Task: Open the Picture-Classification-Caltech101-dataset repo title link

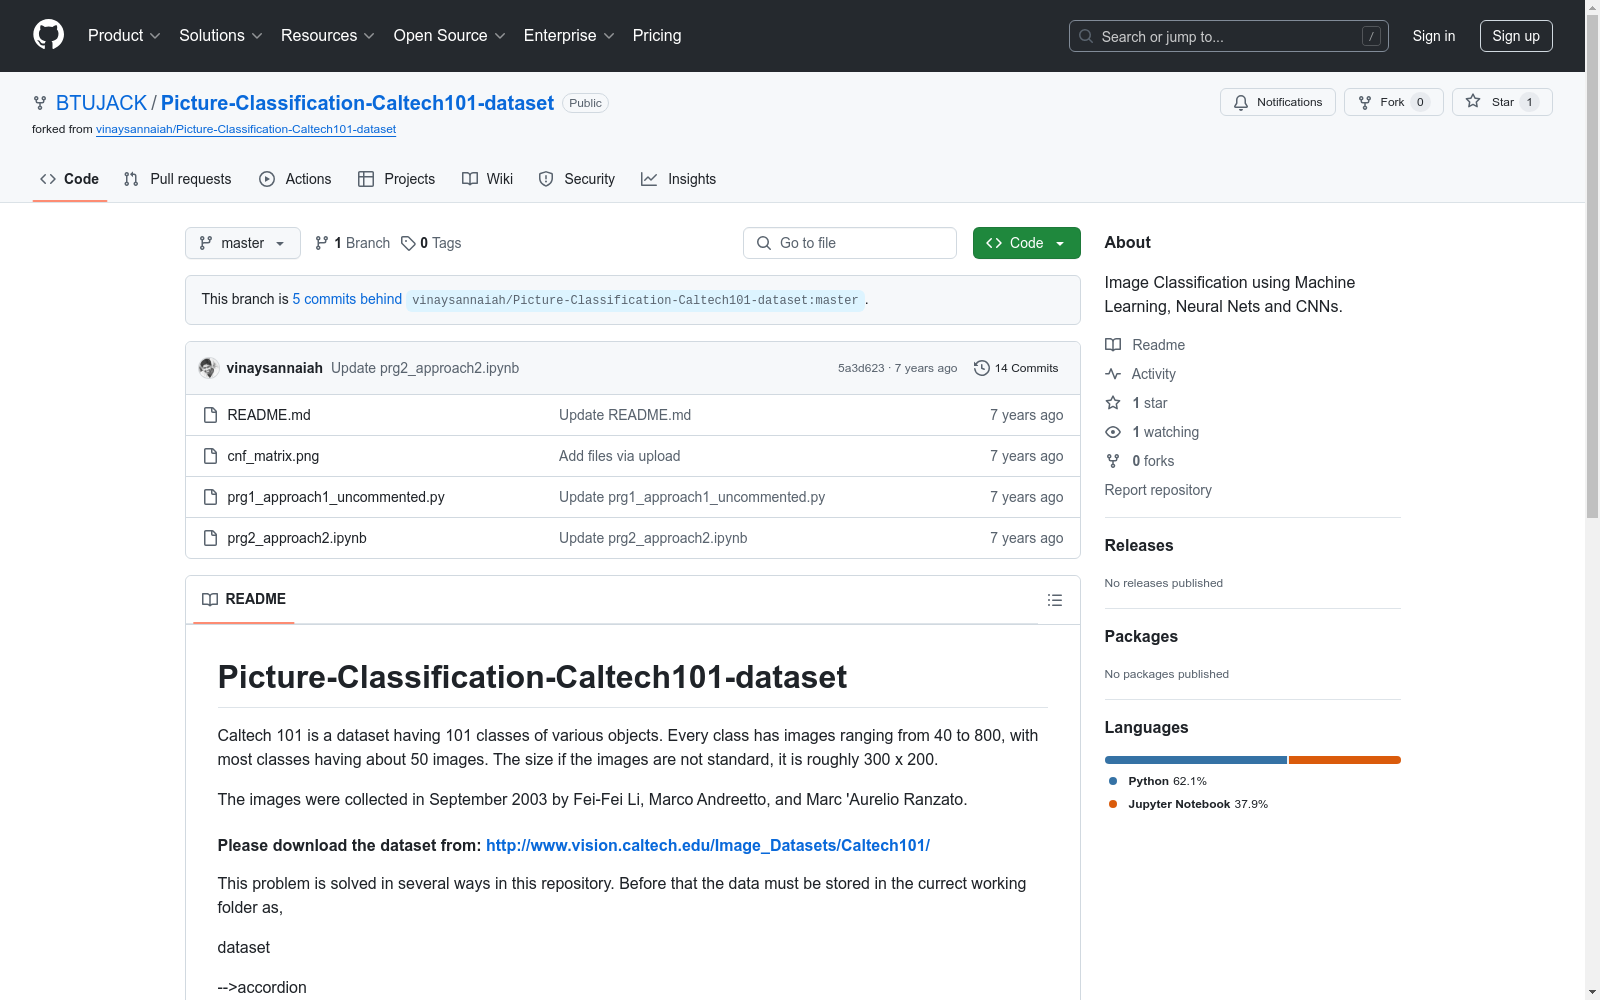Action: pos(357,103)
